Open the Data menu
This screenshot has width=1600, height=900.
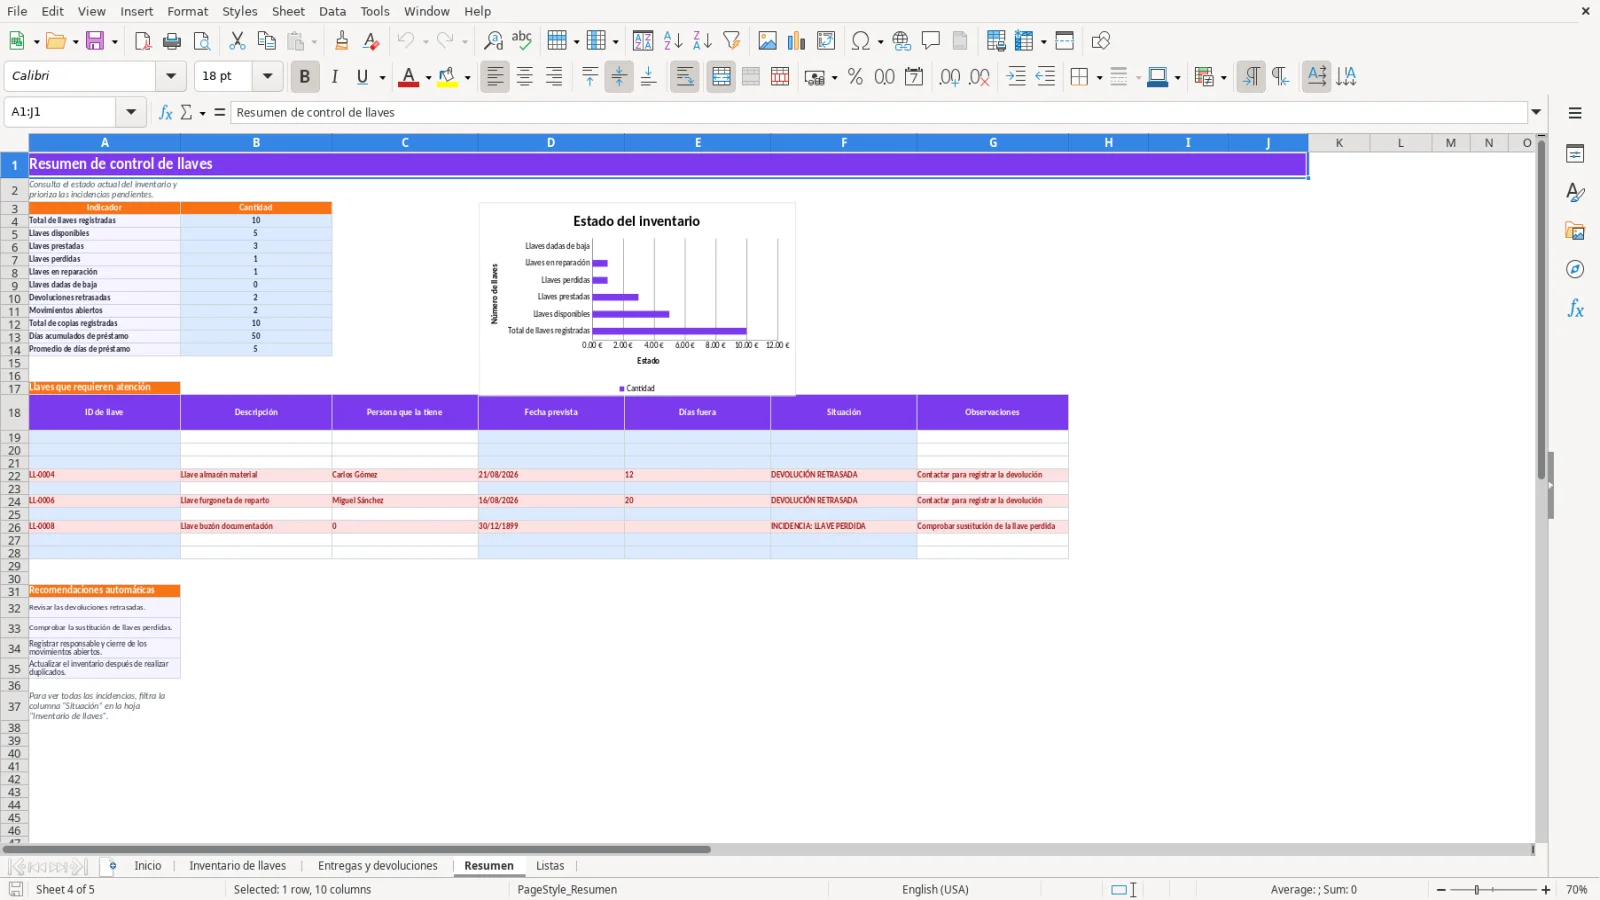(x=333, y=11)
